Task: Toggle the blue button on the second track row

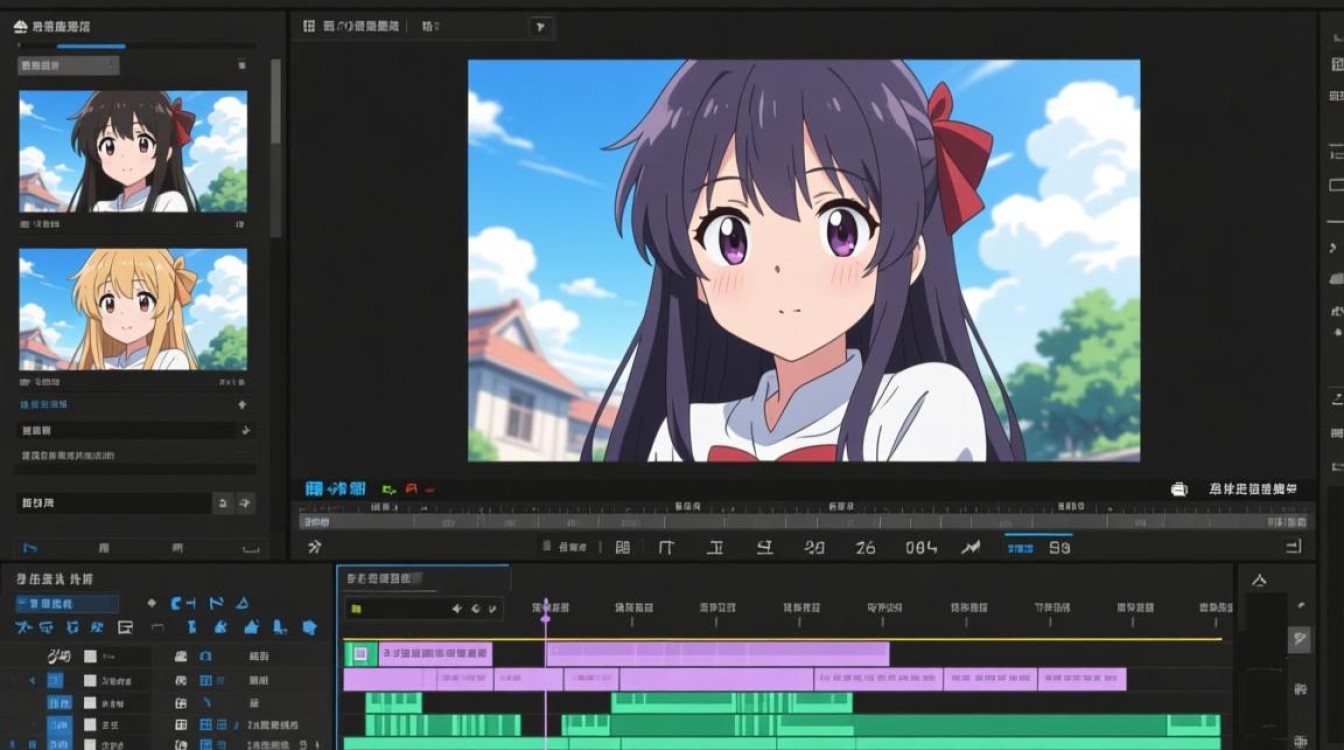Action: click(55, 680)
